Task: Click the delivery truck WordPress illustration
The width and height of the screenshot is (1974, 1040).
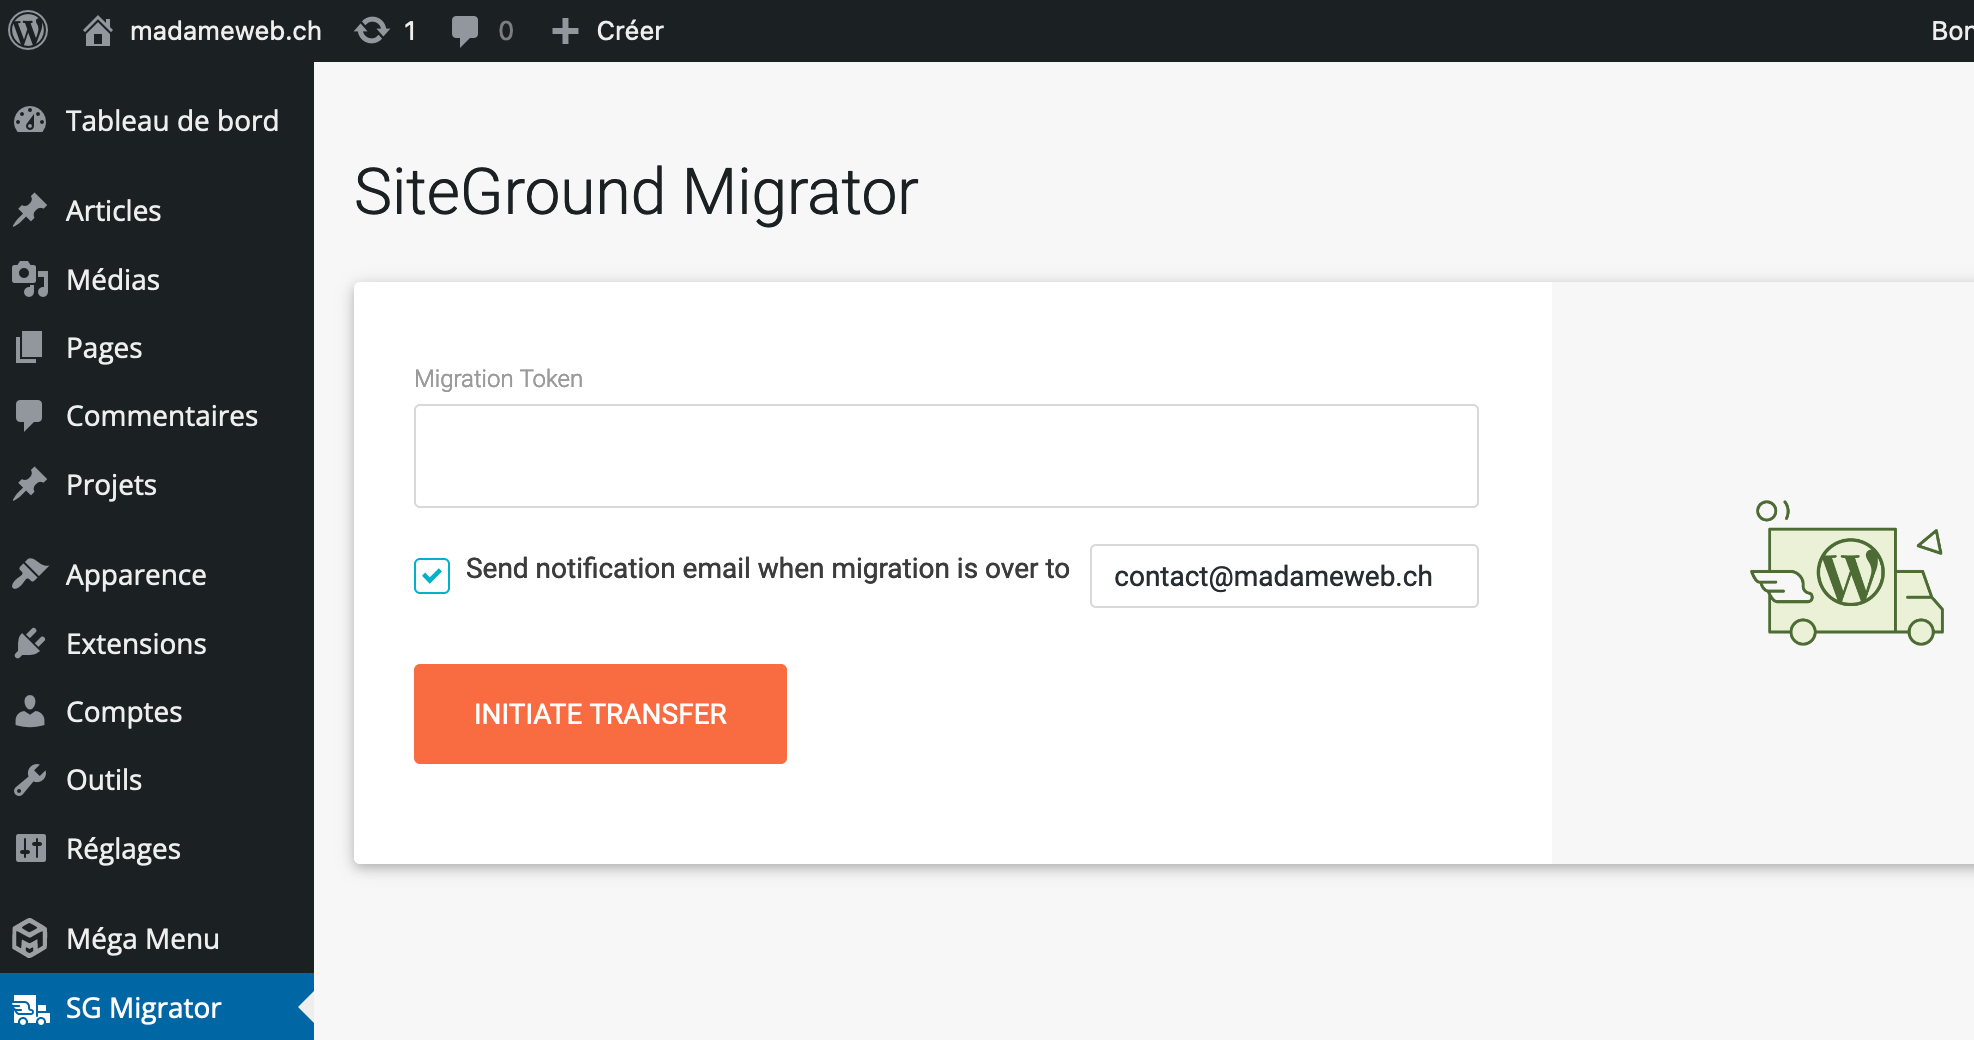Action: (1846, 574)
